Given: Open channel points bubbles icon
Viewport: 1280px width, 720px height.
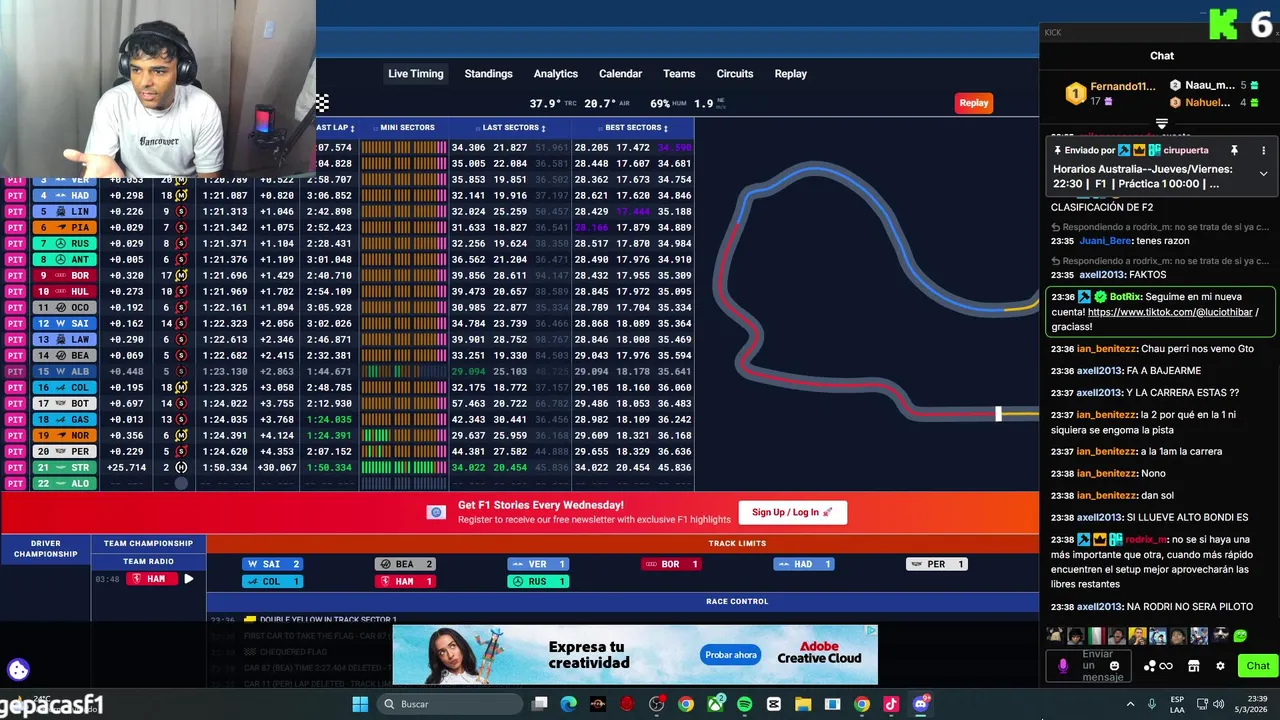Looking at the screenshot, I should pyautogui.click(x=1150, y=666).
